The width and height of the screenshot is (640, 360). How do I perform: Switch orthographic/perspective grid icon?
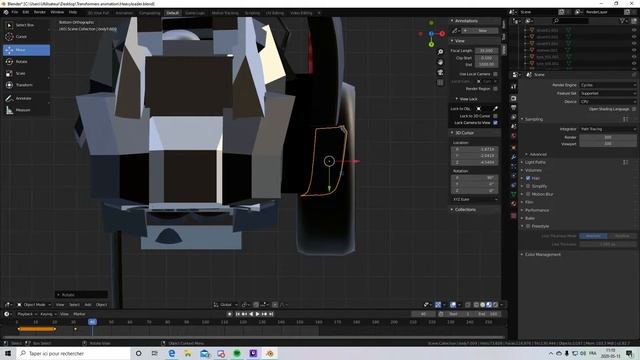point(440,82)
